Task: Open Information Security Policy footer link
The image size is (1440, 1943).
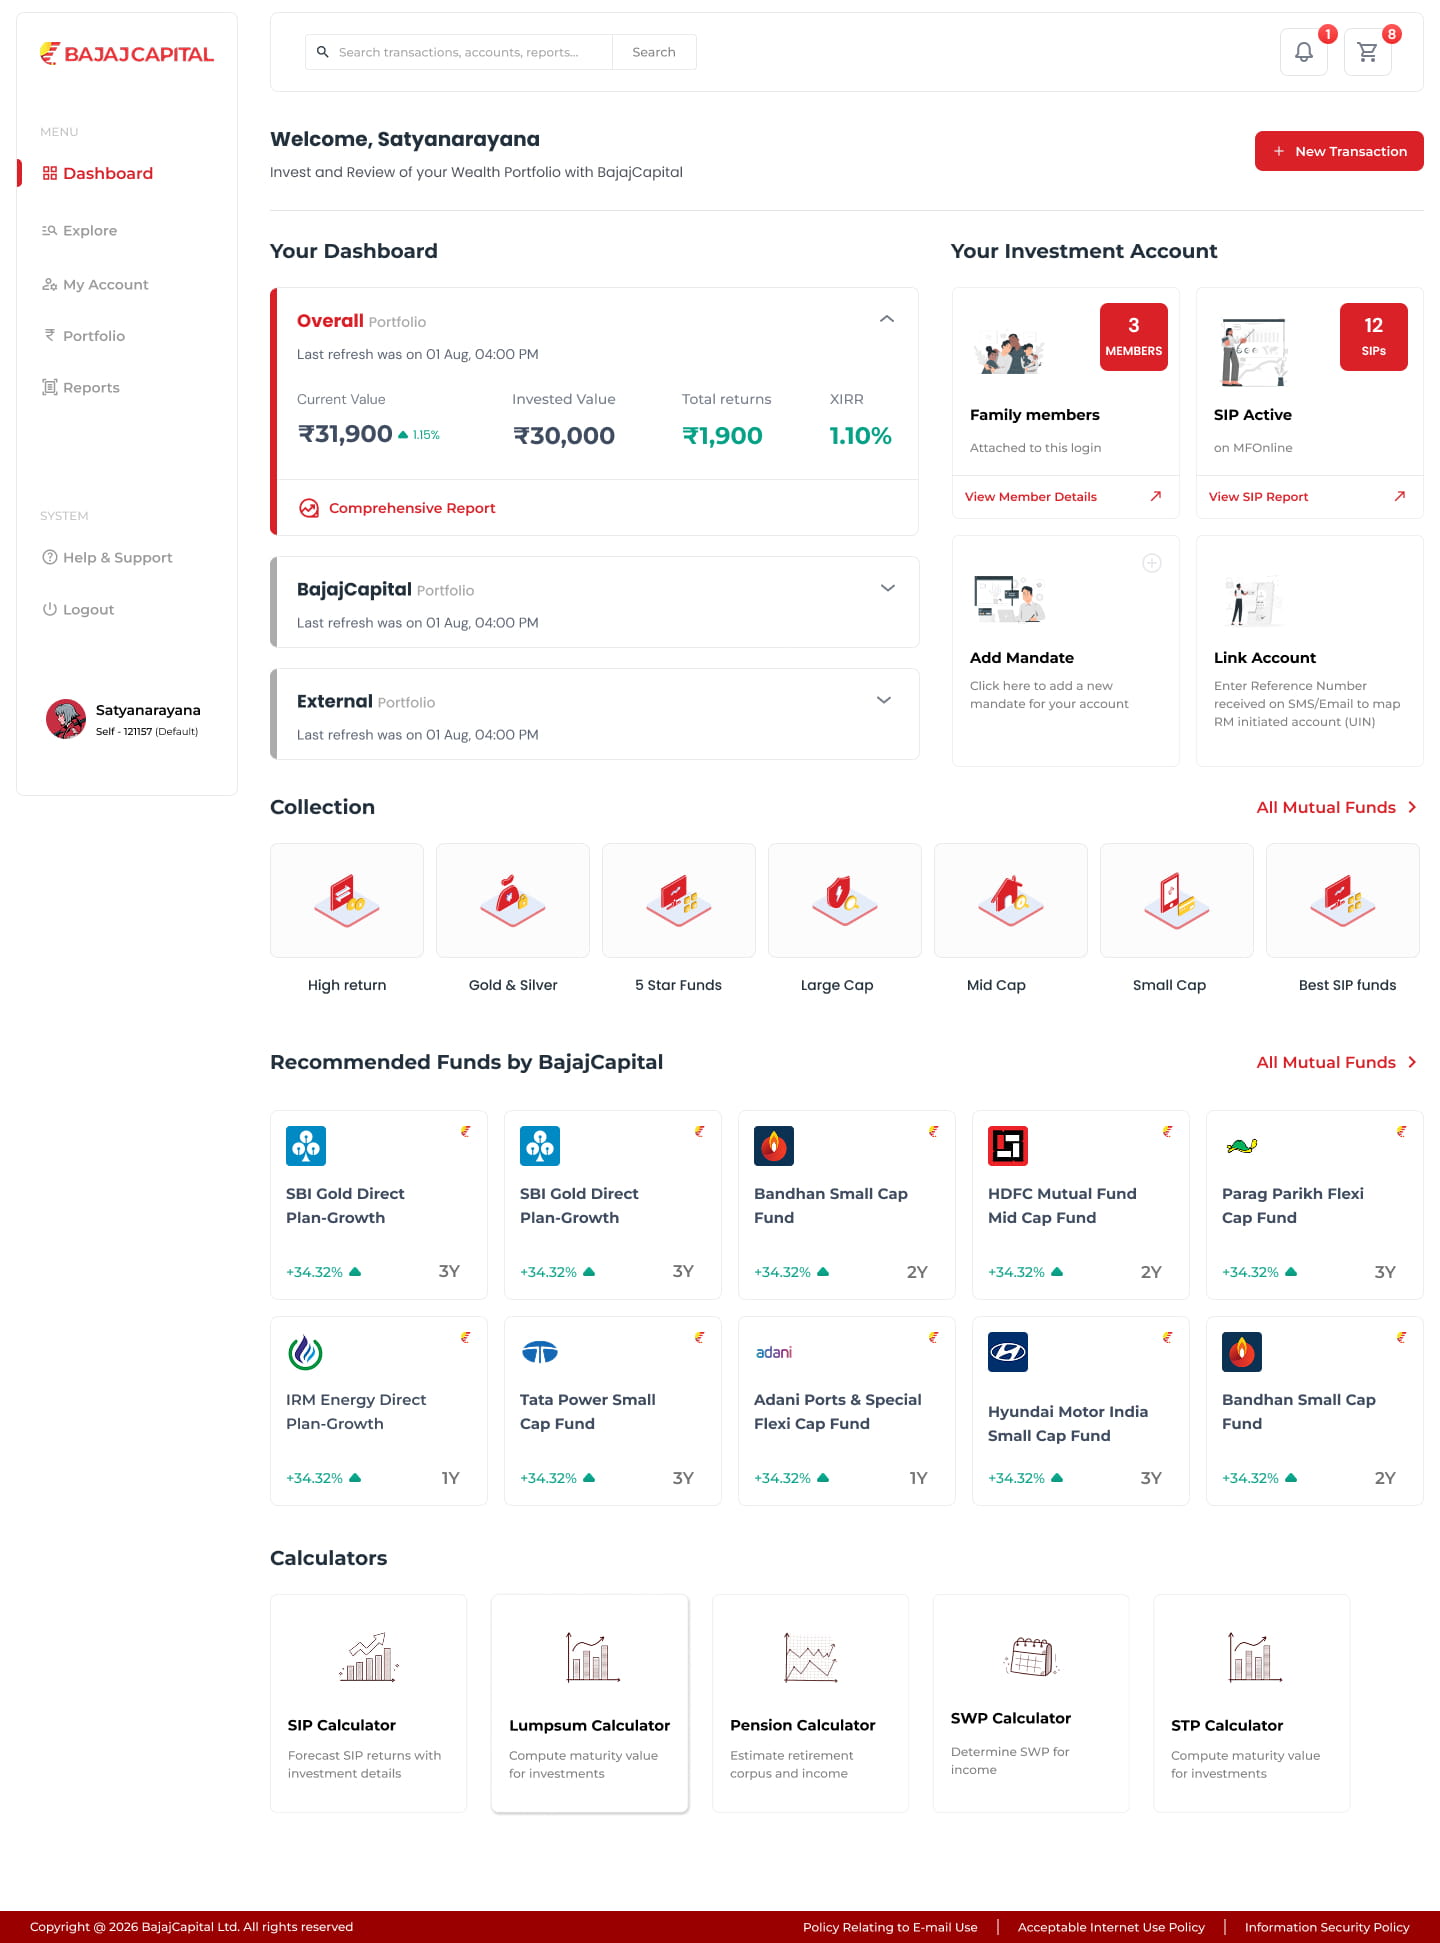Action: click(x=1327, y=1927)
